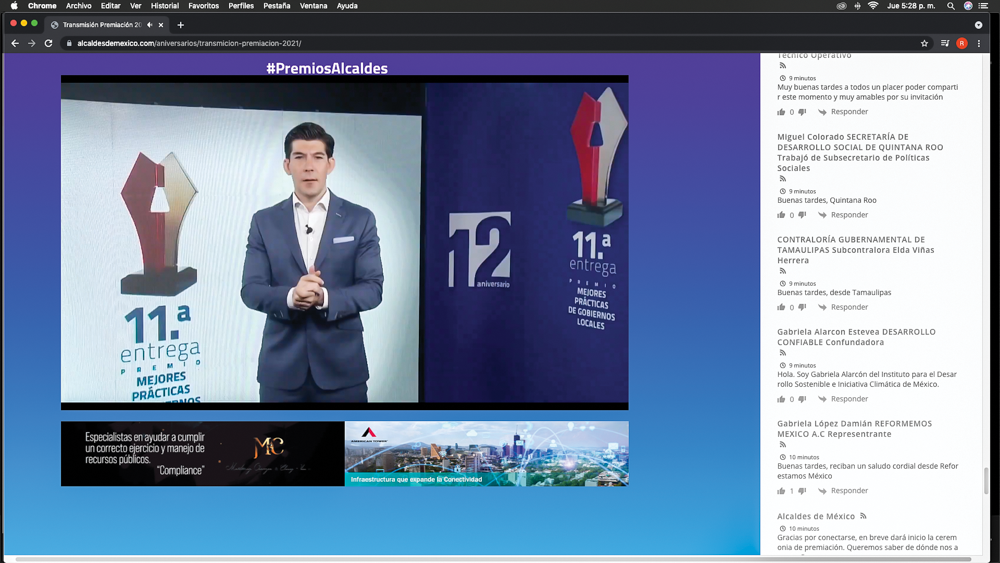The height and width of the screenshot is (563, 1000).
Task: Click the comments panel vertical scrollbar
Action: click(x=987, y=481)
